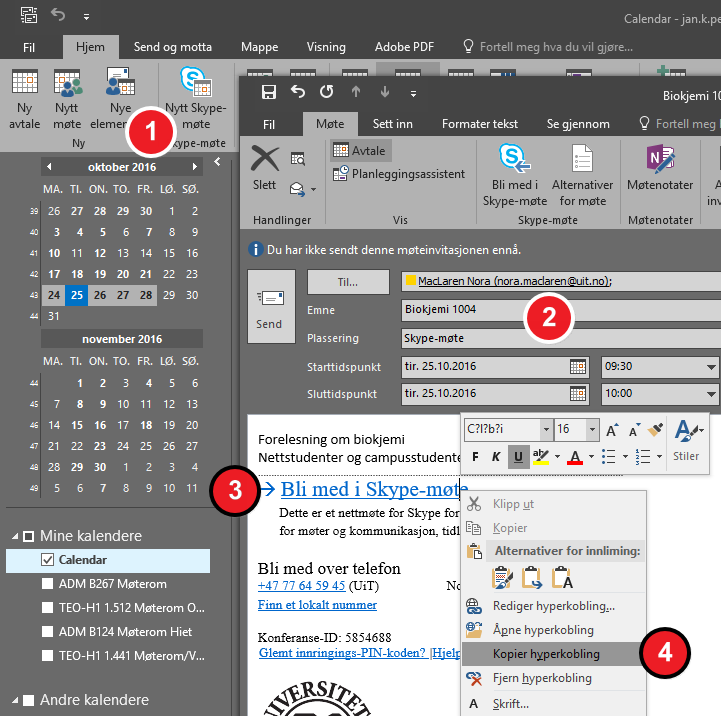721x716 pixels.
Task: Enable ADM B267 Møterom calendar
Action: click(47, 584)
